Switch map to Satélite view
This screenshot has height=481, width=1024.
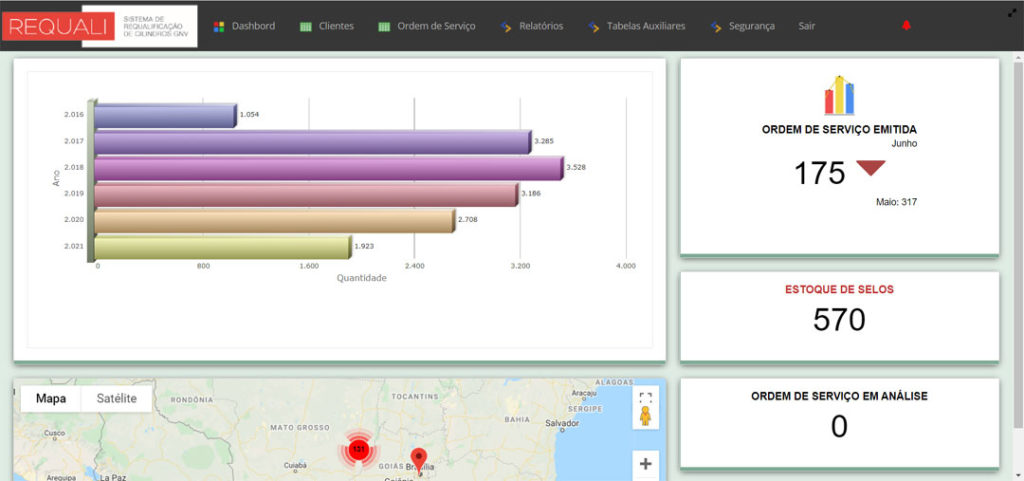[x=117, y=398]
